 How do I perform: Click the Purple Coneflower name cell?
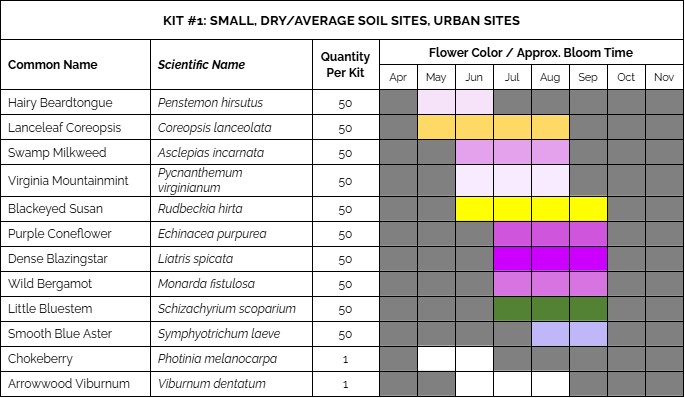click(76, 234)
